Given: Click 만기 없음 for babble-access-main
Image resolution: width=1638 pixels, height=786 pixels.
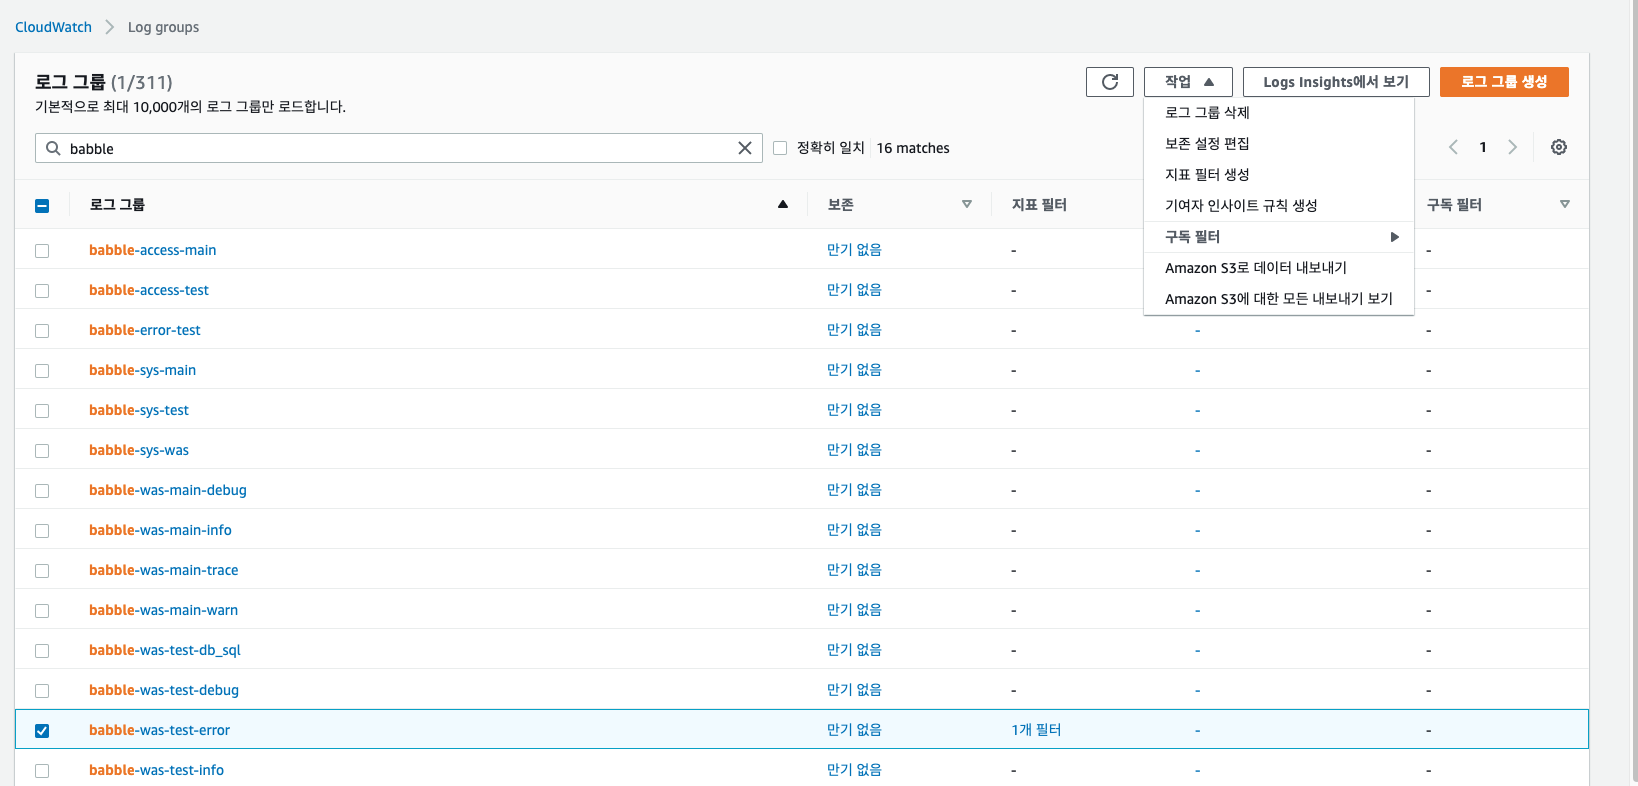Looking at the screenshot, I should point(854,250).
